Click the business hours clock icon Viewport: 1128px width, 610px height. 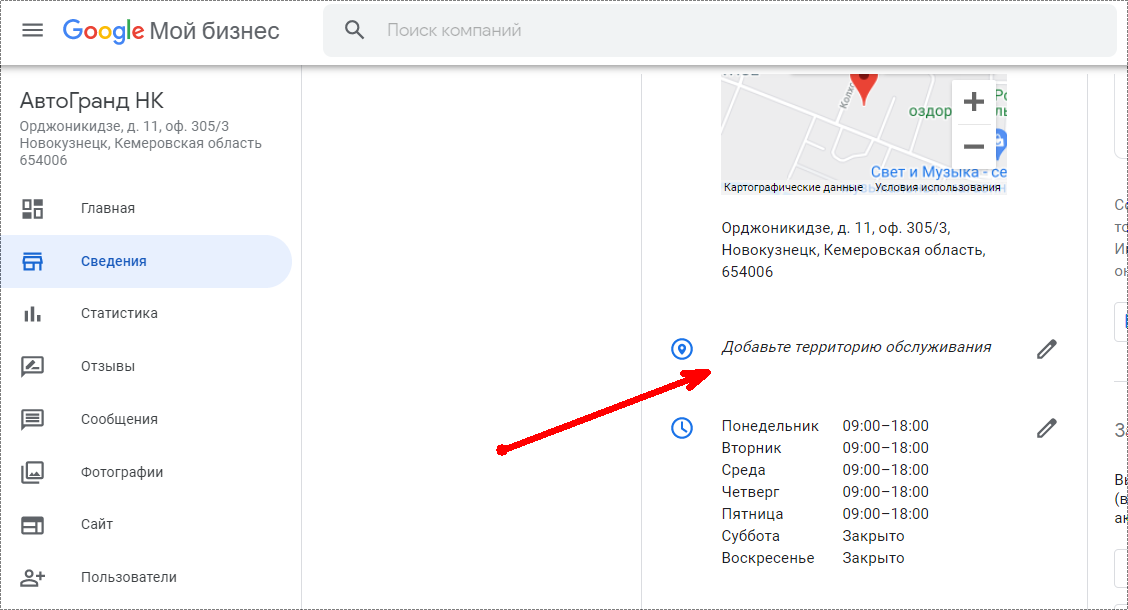click(681, 428)
